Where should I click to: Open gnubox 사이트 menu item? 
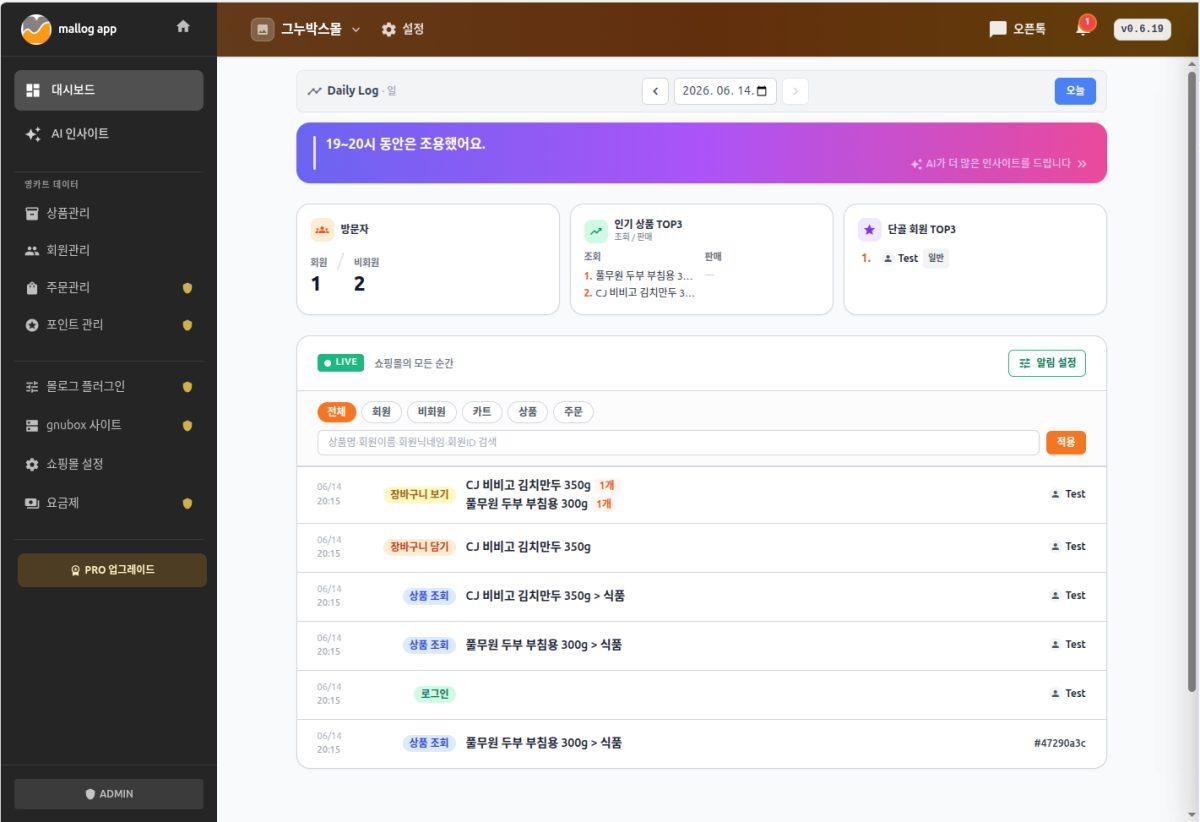coord(109,425)
